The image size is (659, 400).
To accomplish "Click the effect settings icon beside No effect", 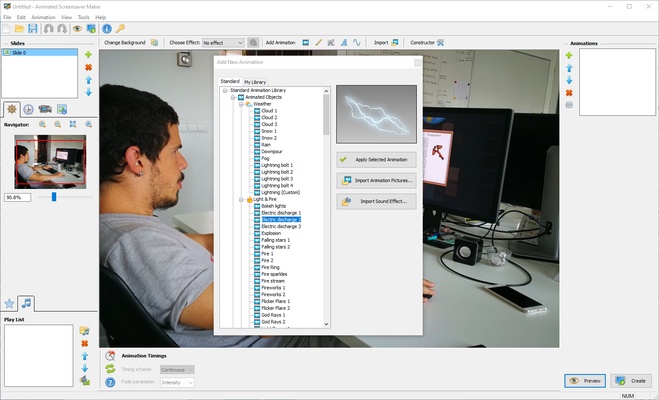I will coord(253,42).
